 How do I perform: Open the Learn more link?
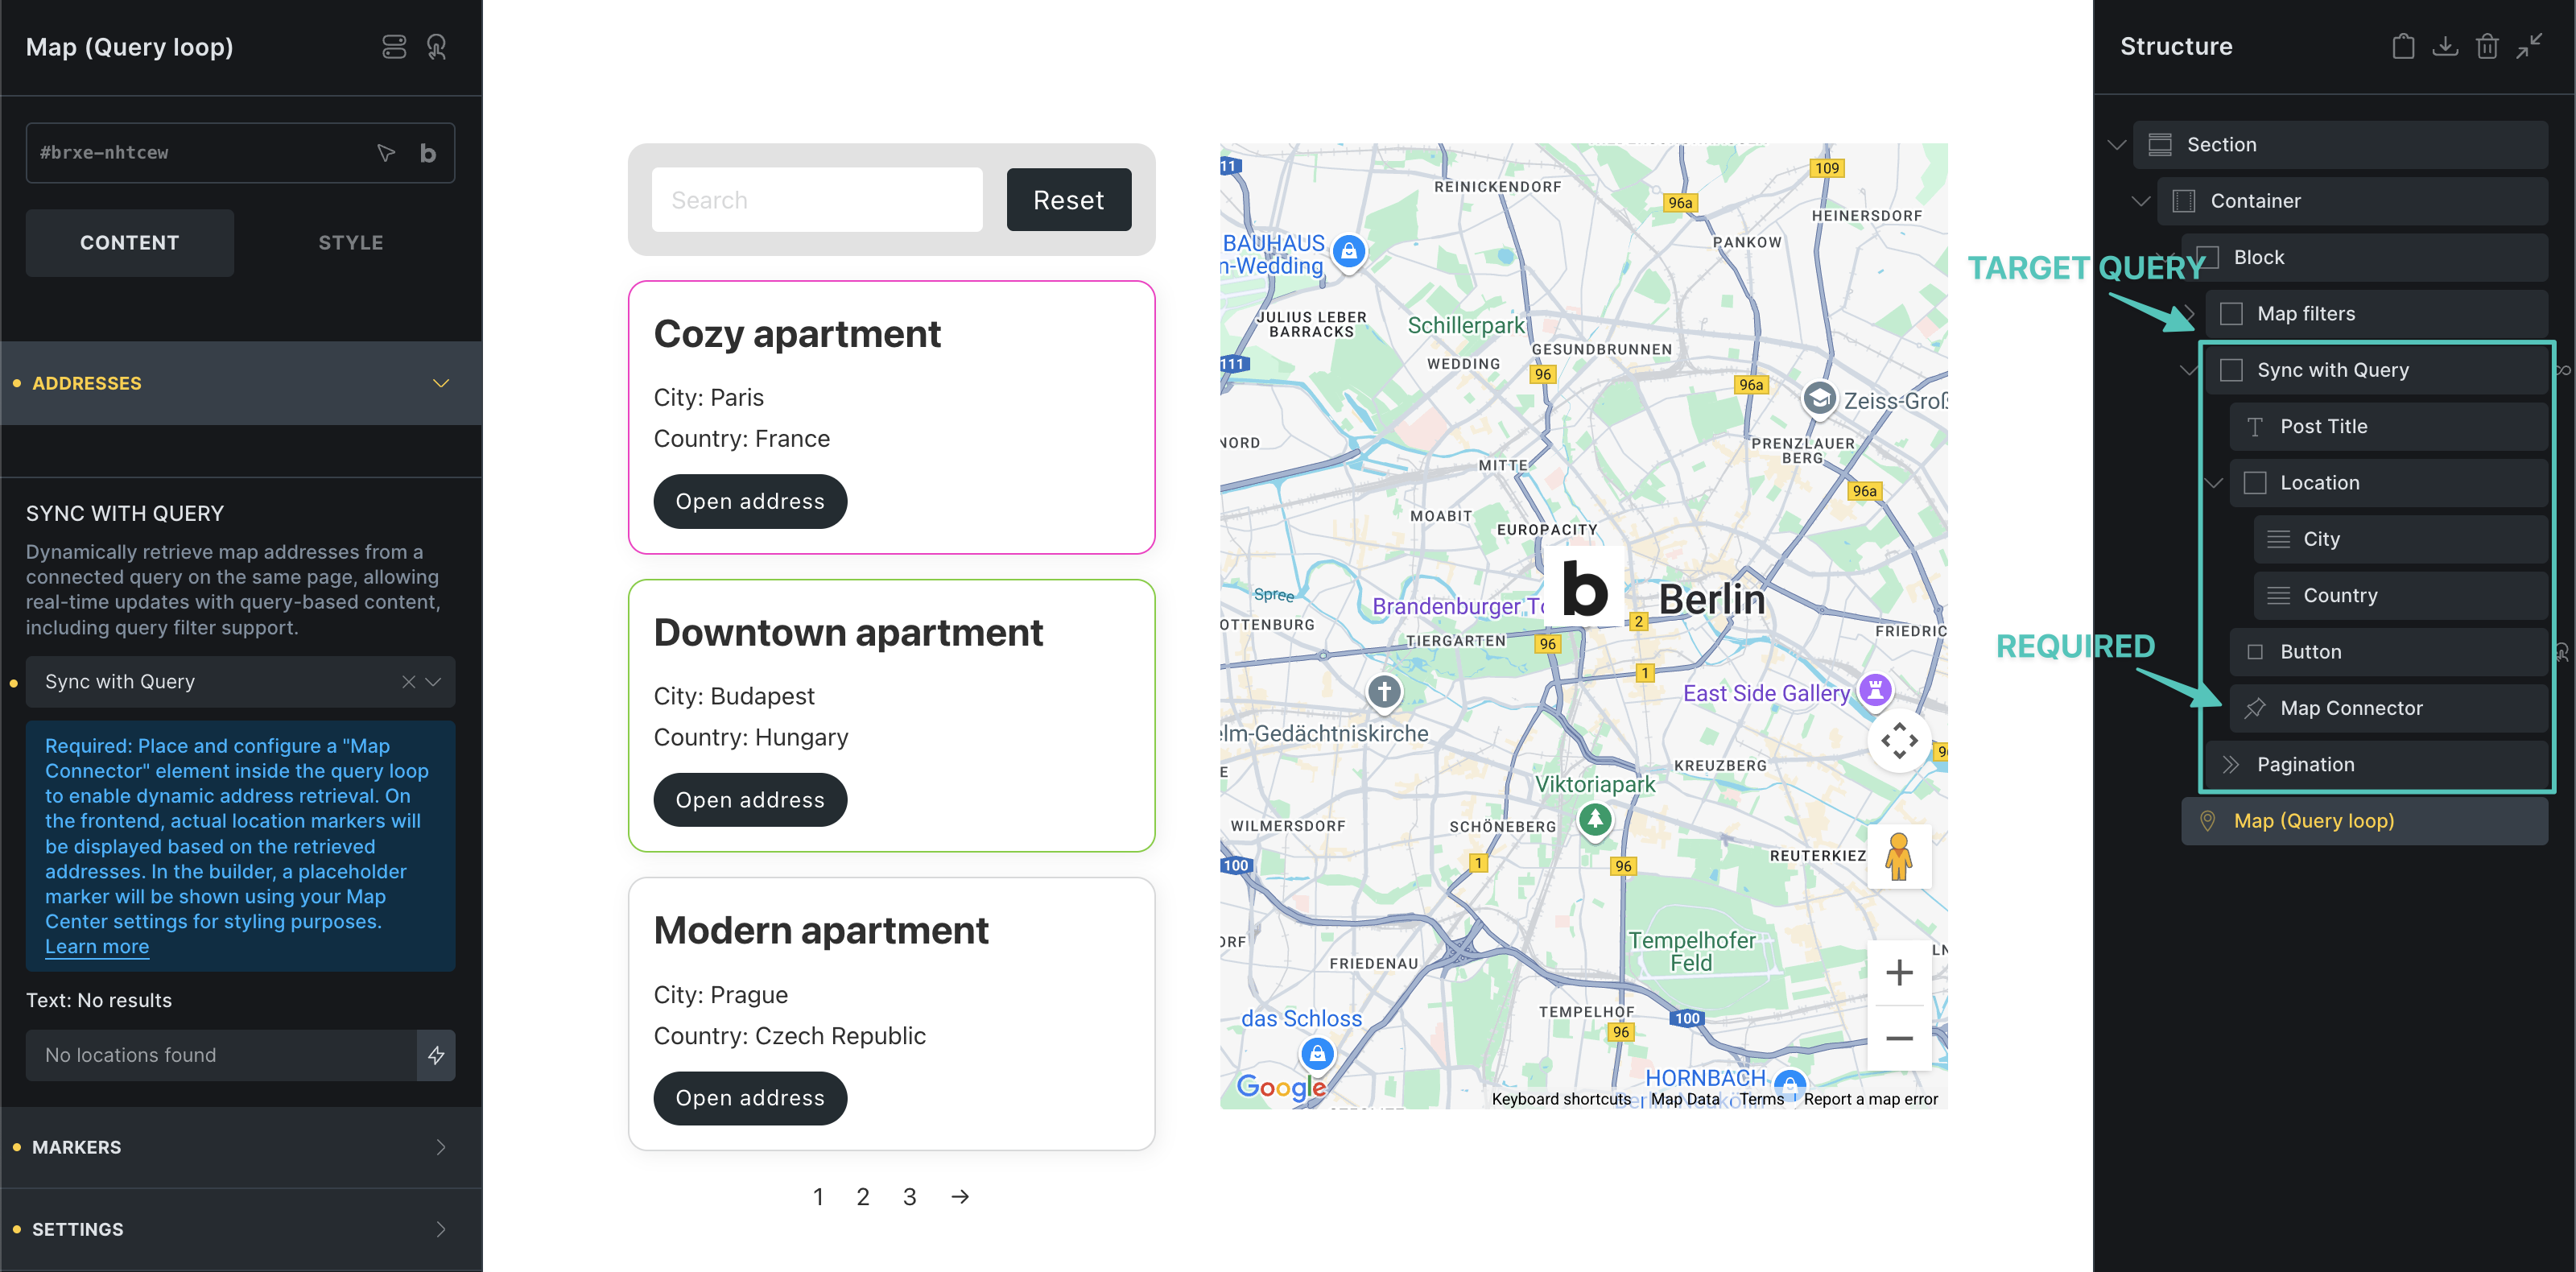(97, 946)
